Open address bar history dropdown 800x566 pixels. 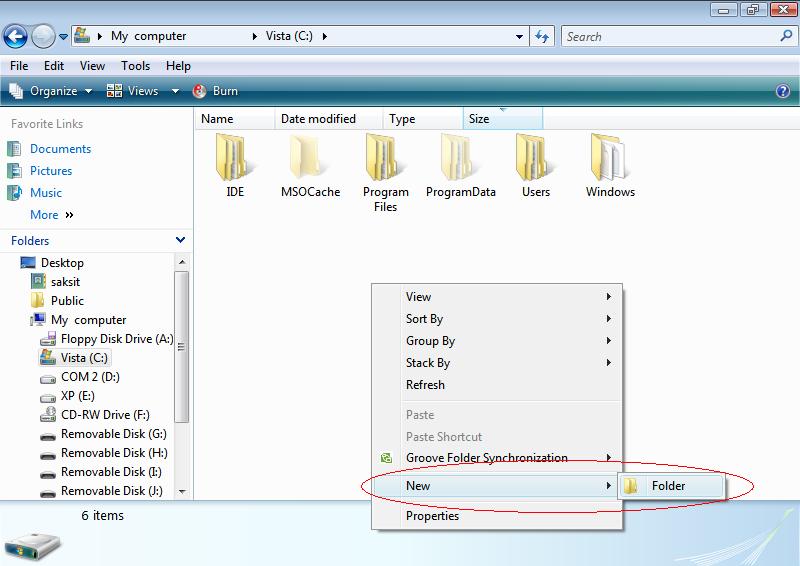pyautogui.click(x=519, y=36)
